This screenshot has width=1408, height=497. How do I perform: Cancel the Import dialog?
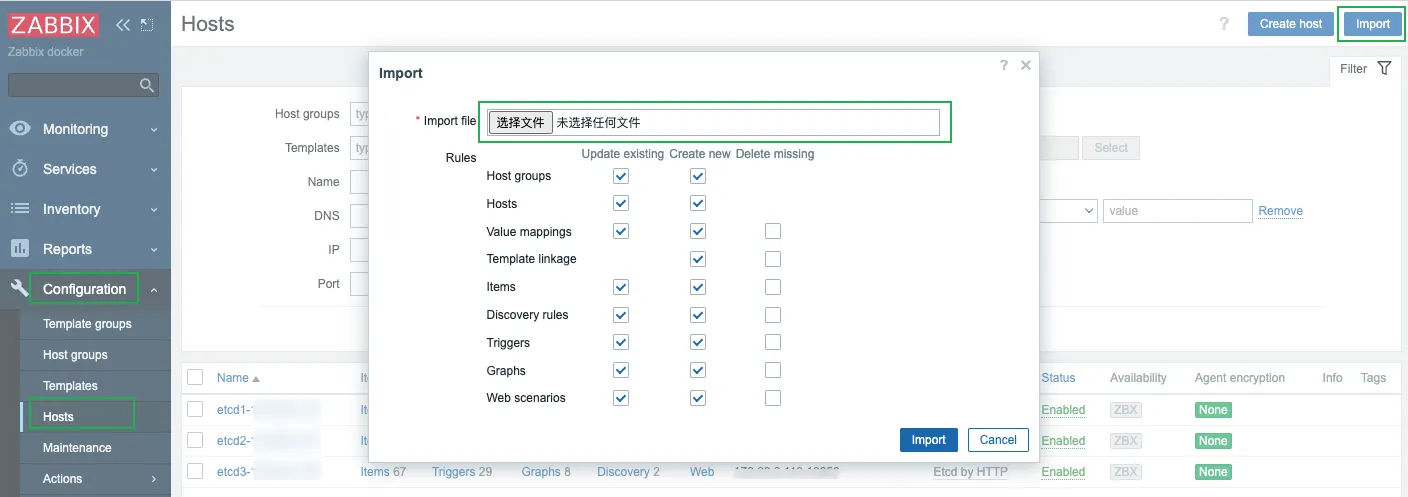(x=998, y=440)
